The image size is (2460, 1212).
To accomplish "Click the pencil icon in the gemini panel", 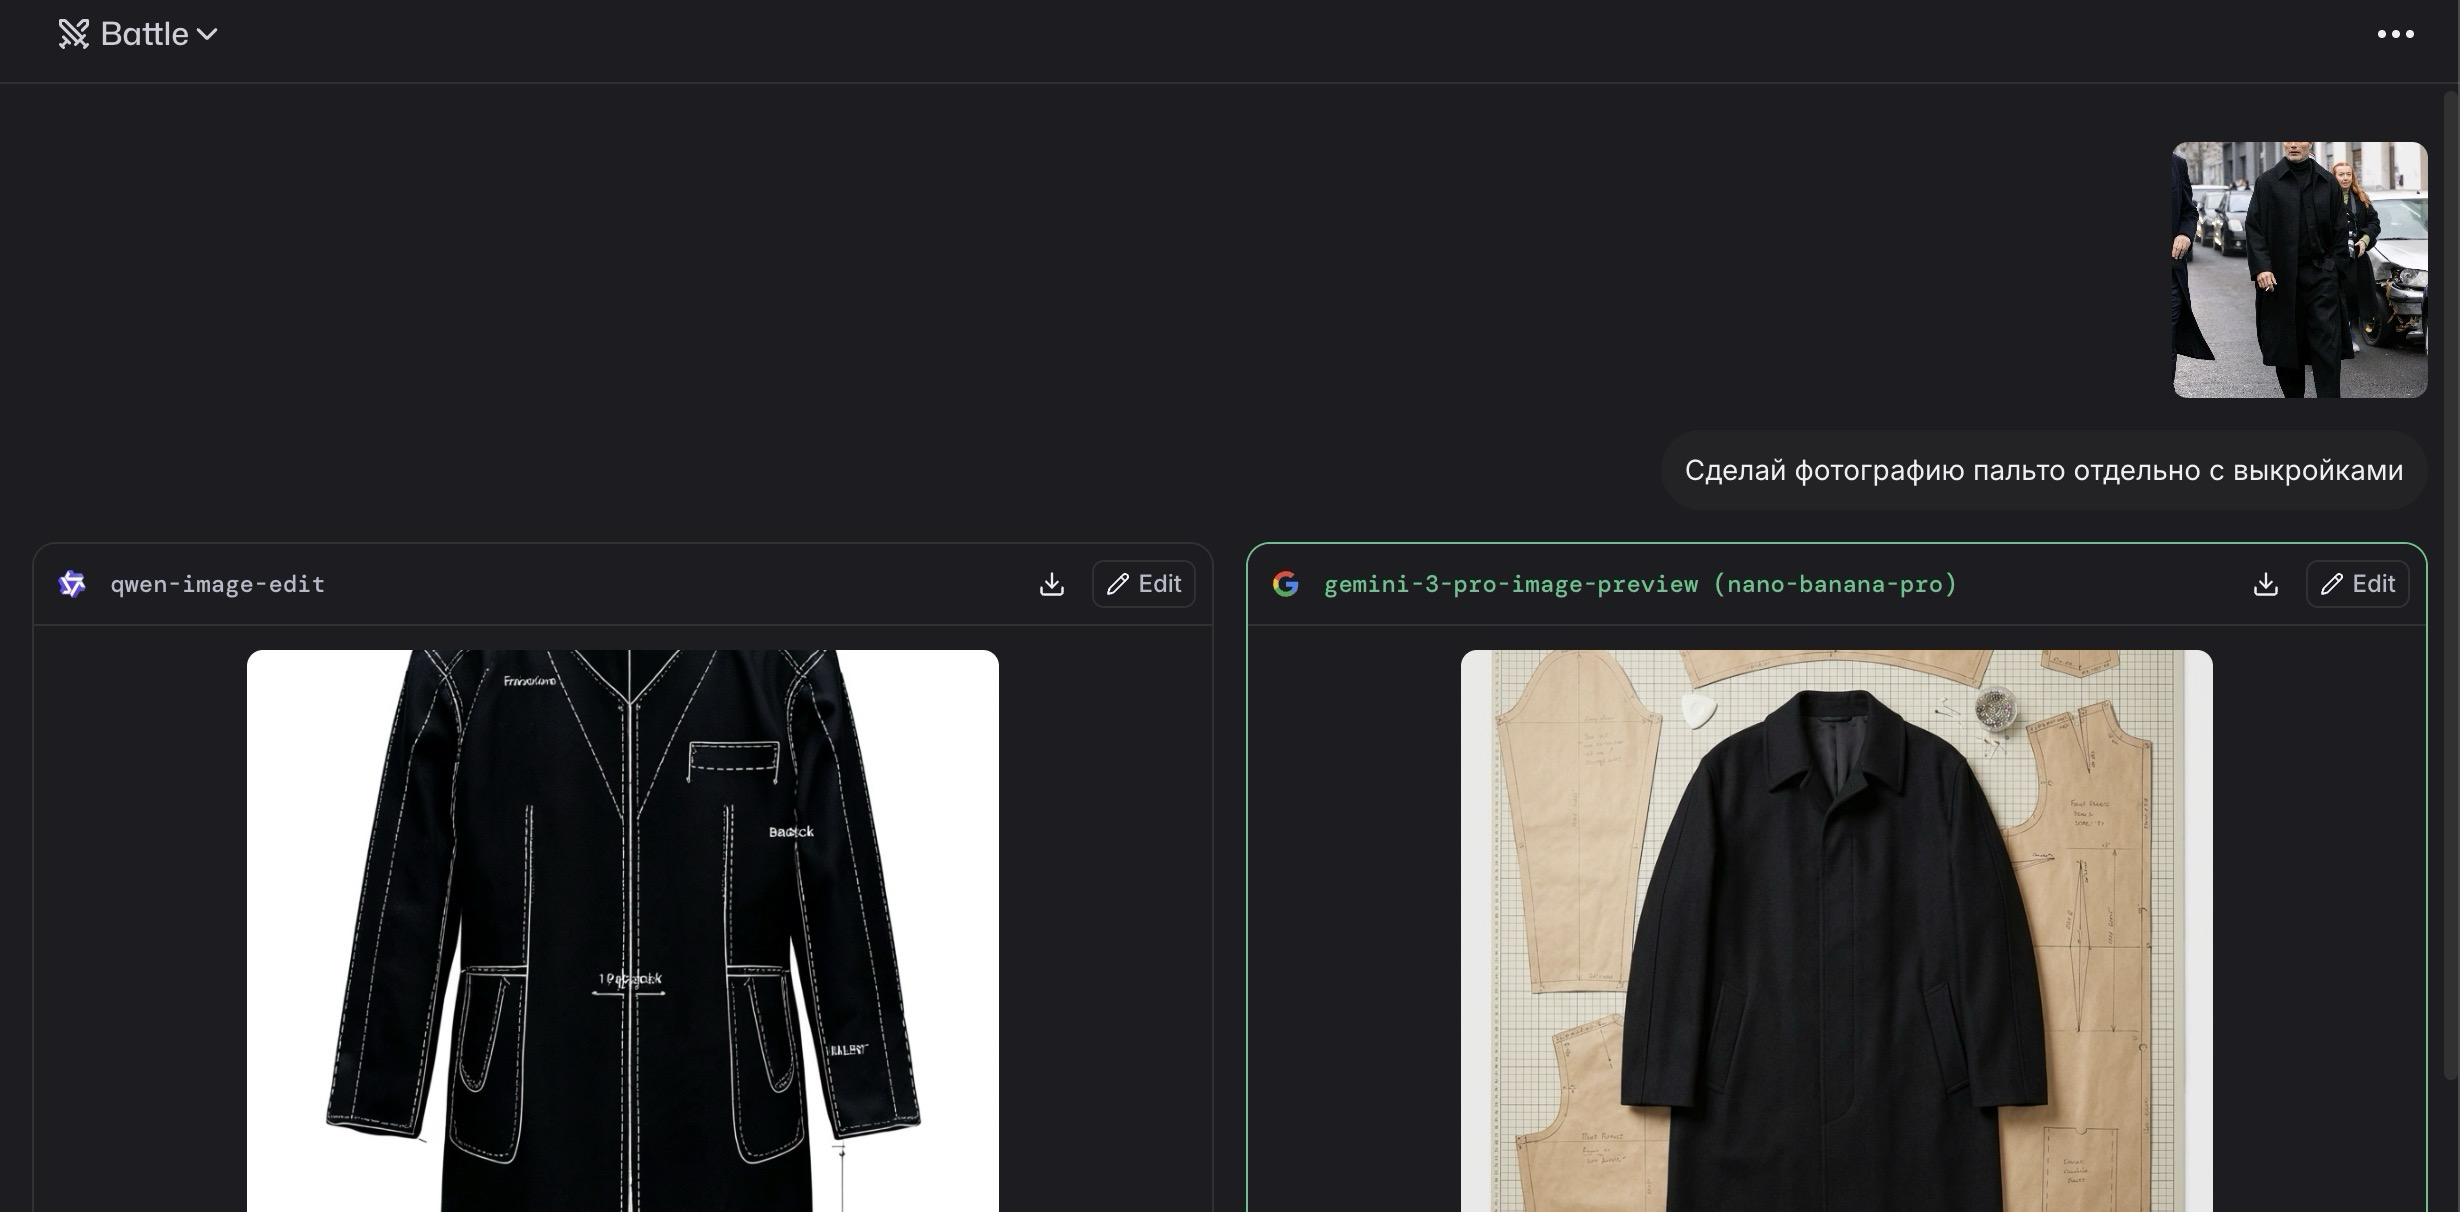I will pyautogui.click(x=2332, y=584).
